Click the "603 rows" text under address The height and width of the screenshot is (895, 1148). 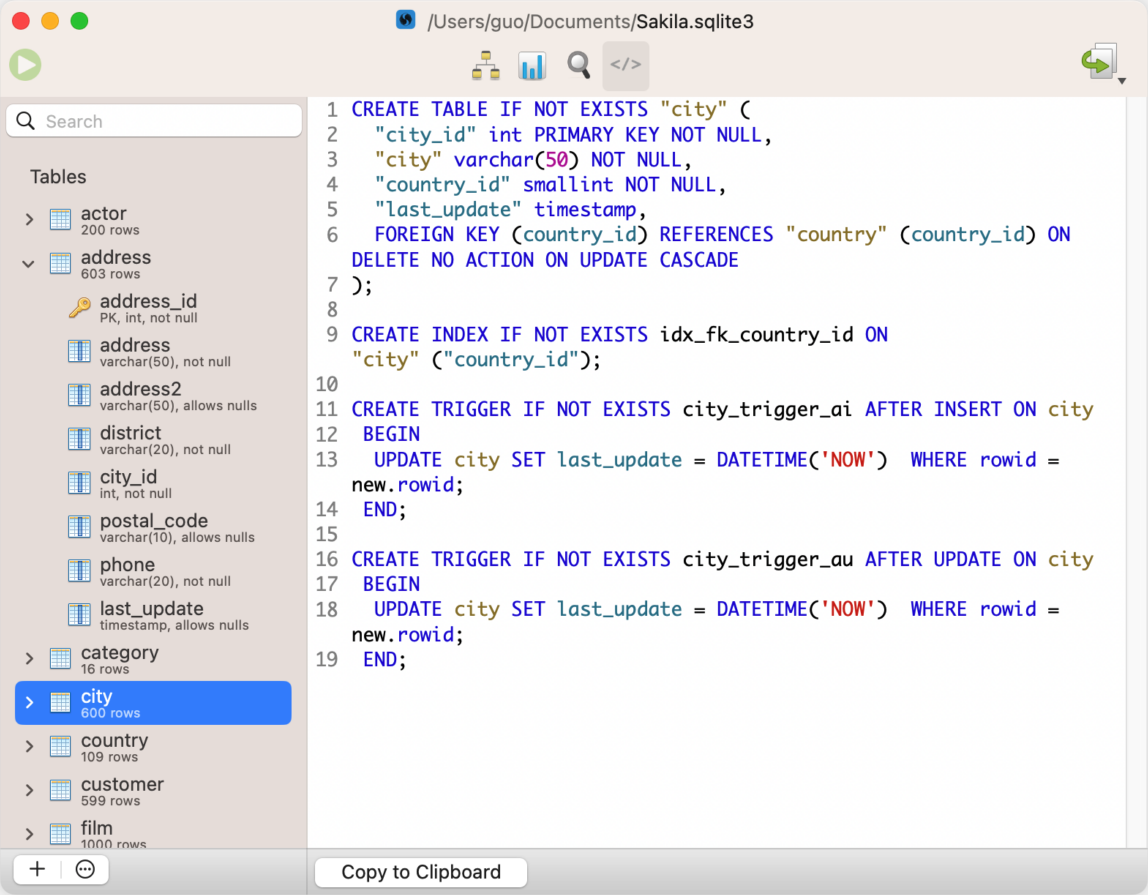[x=111, y=274]
